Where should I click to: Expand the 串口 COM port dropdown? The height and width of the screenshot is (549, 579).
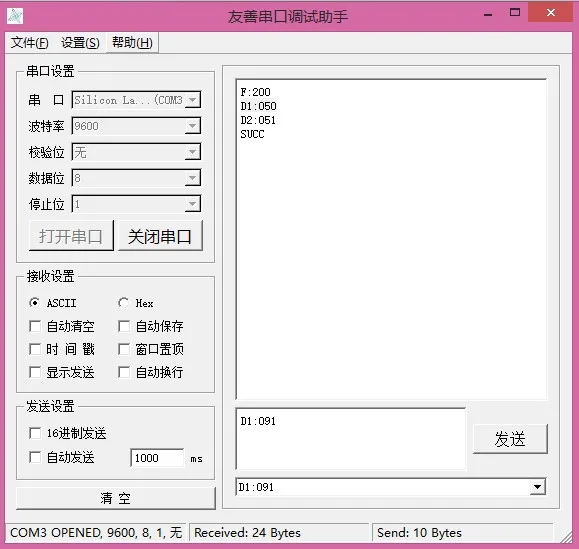(x=192, y=100)
